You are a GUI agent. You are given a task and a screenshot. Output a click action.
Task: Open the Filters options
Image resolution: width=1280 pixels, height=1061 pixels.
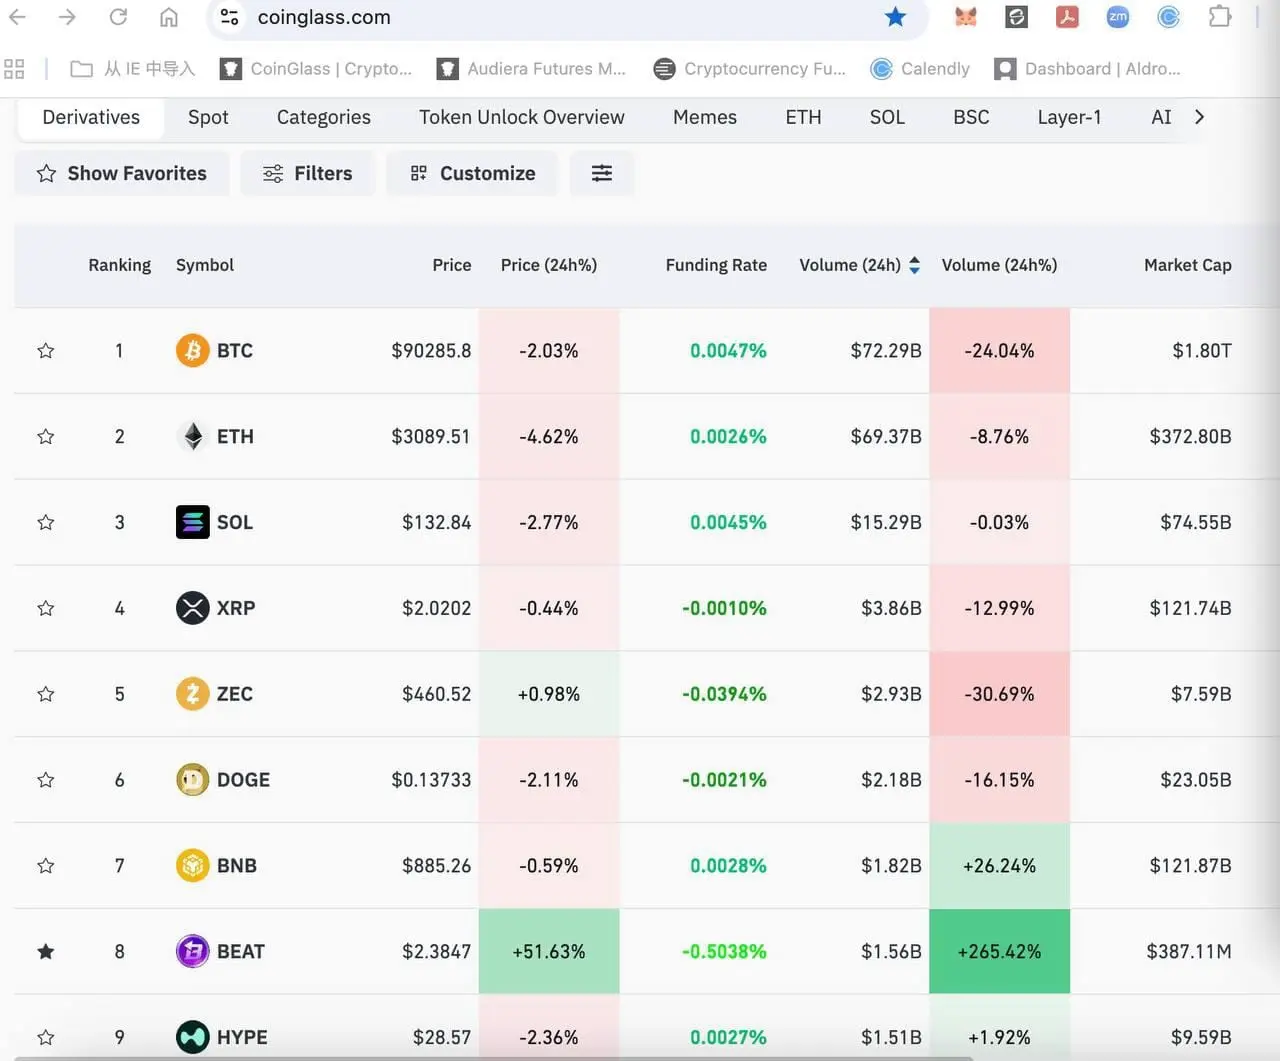point(308,173)
